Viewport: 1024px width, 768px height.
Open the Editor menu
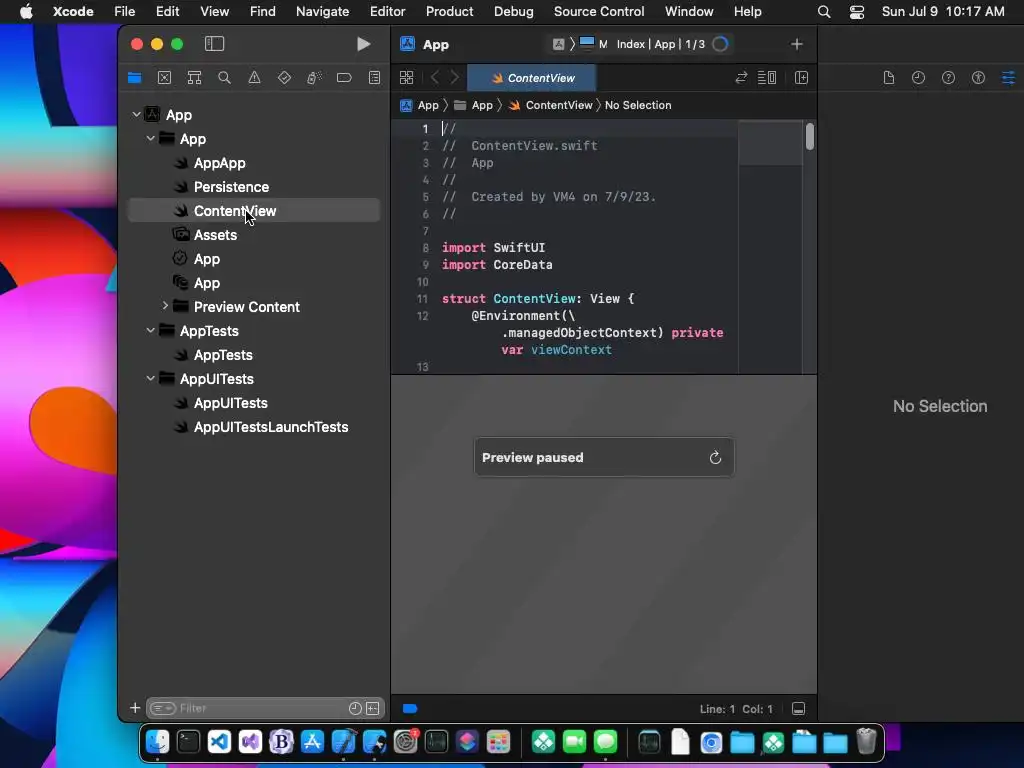pyautogui.click(x=387, y=11)
